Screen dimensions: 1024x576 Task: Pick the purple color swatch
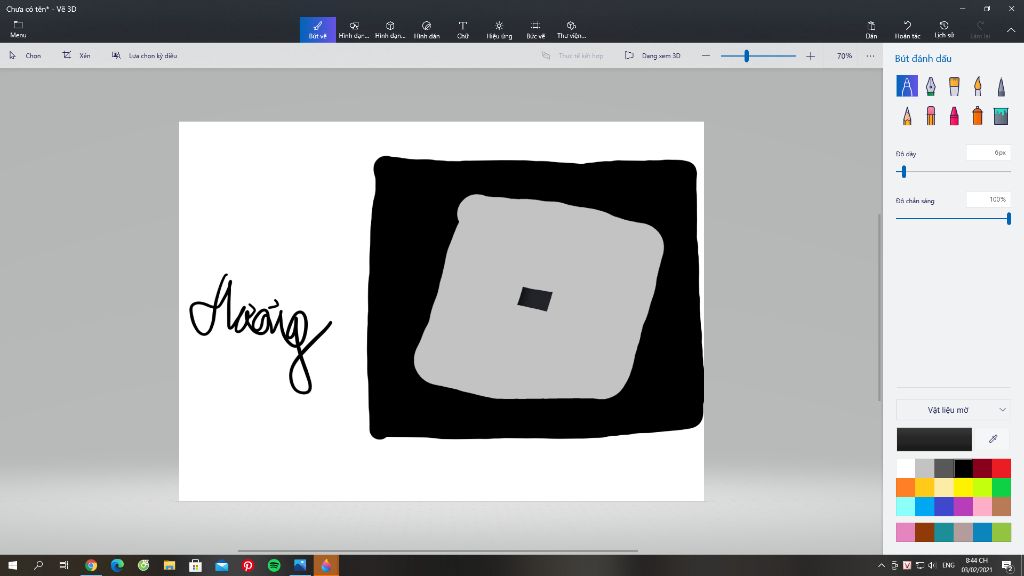coord(963,506)
